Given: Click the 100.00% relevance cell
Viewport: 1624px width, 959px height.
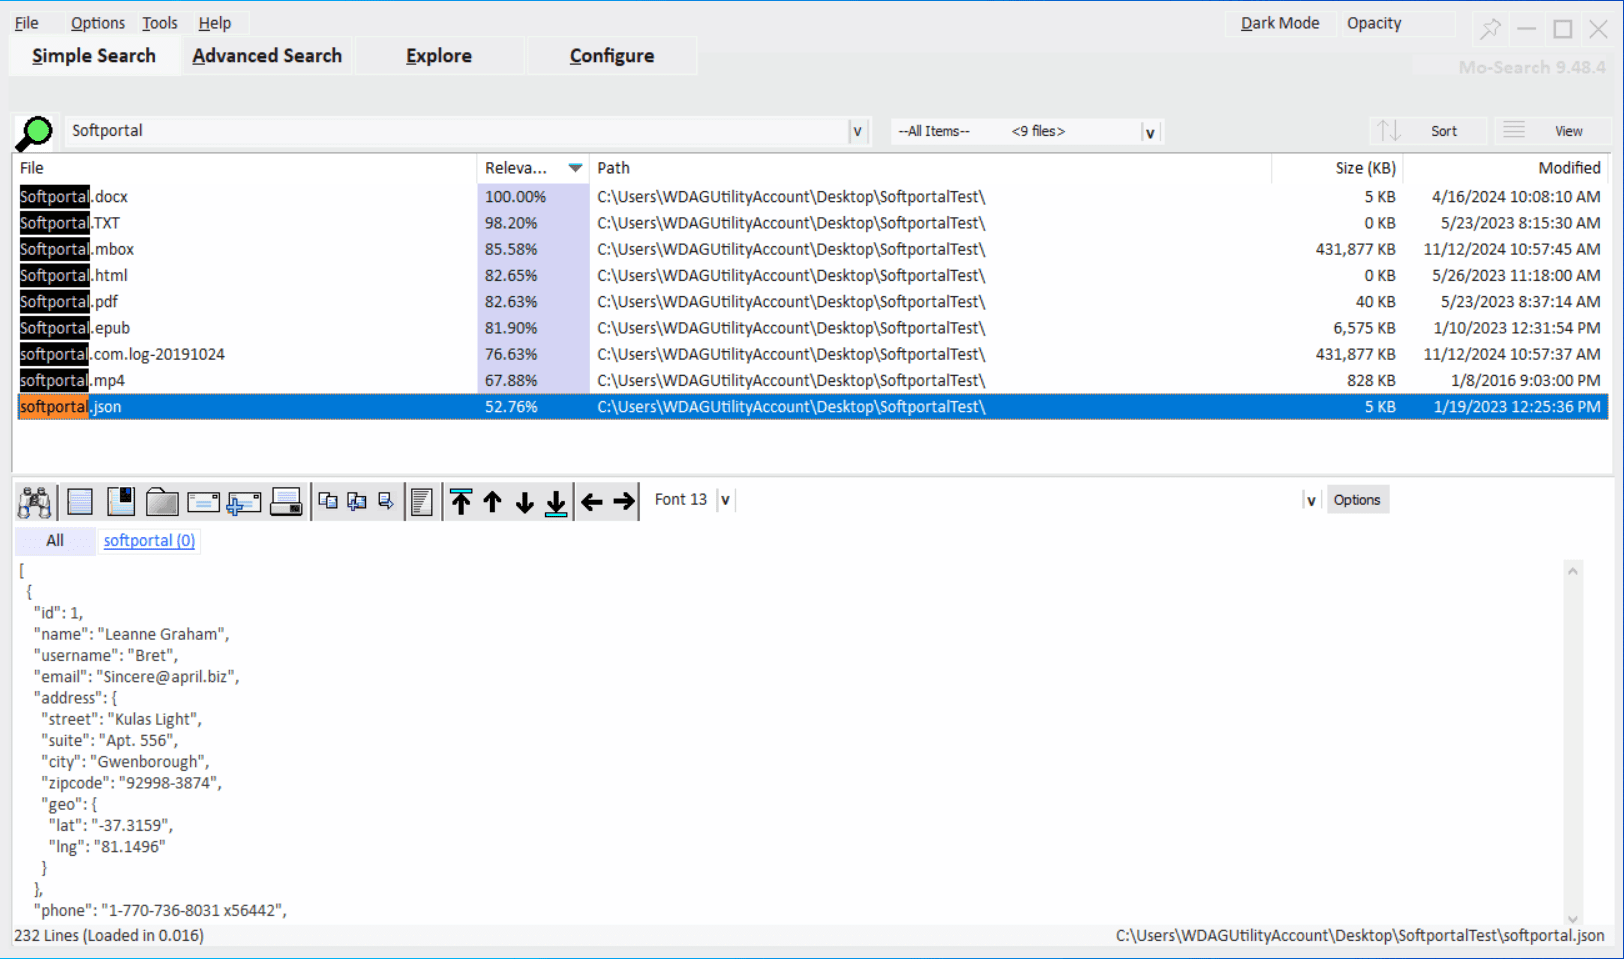Looking at the screenshot, I should click(533, 197).
